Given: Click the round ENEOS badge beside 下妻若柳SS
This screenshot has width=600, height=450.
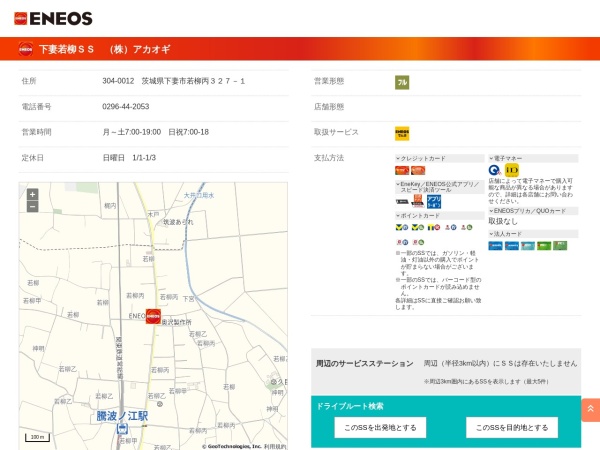Looking at the screenshot, I should coord(26,49).
